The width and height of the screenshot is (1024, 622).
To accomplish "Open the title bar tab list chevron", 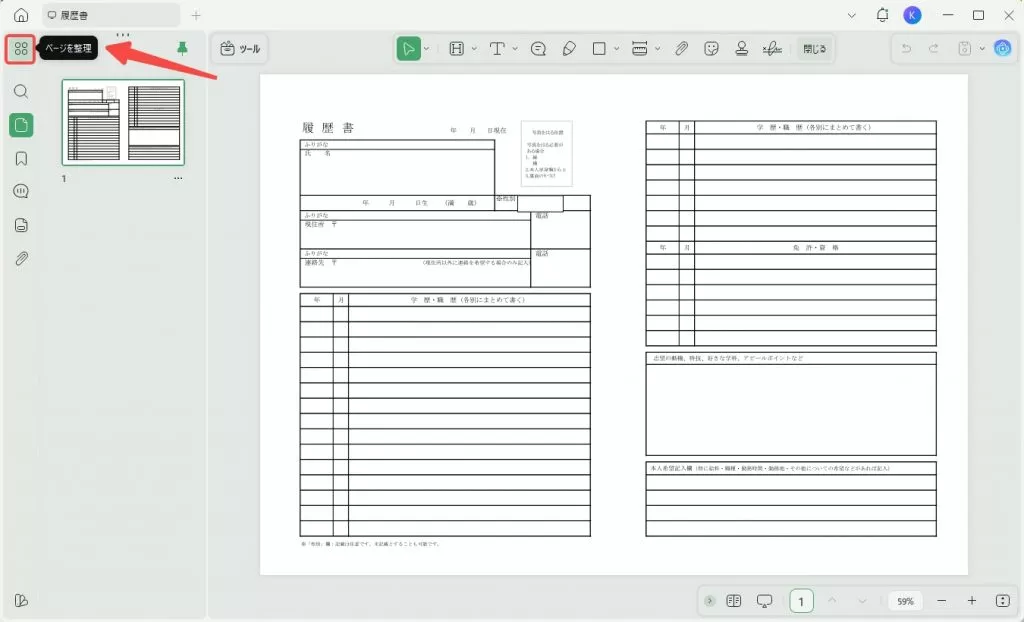I will pyautogui.click(x=851, y=15).
